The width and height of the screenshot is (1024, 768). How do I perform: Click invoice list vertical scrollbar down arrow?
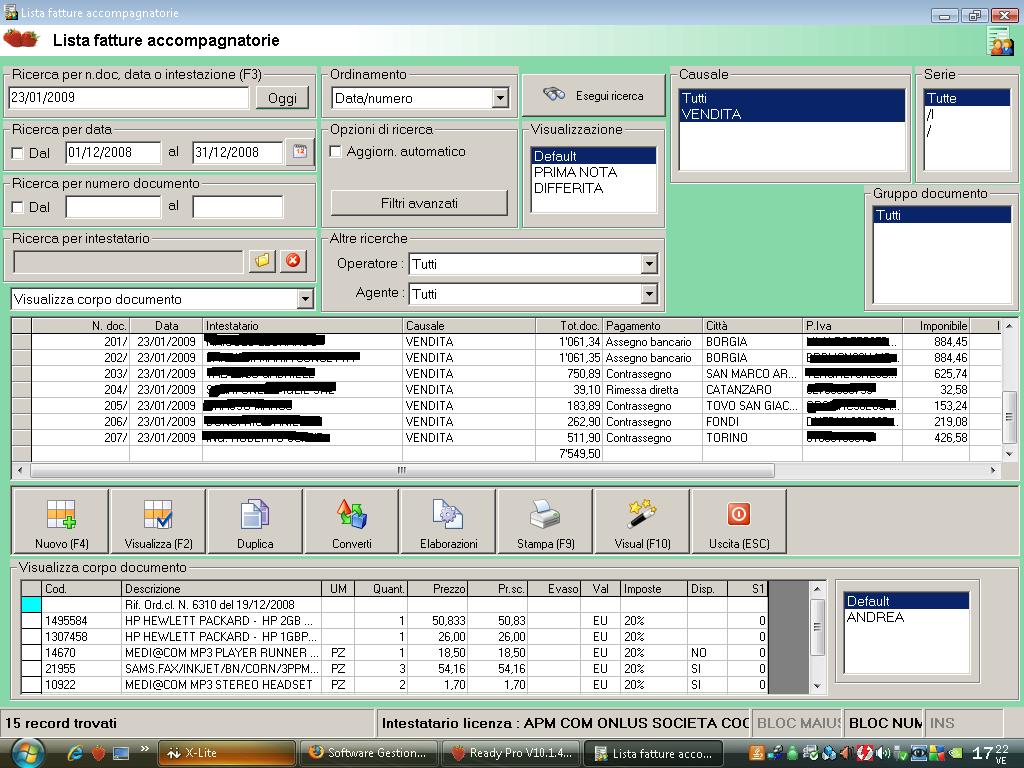tap(1009, 454)
